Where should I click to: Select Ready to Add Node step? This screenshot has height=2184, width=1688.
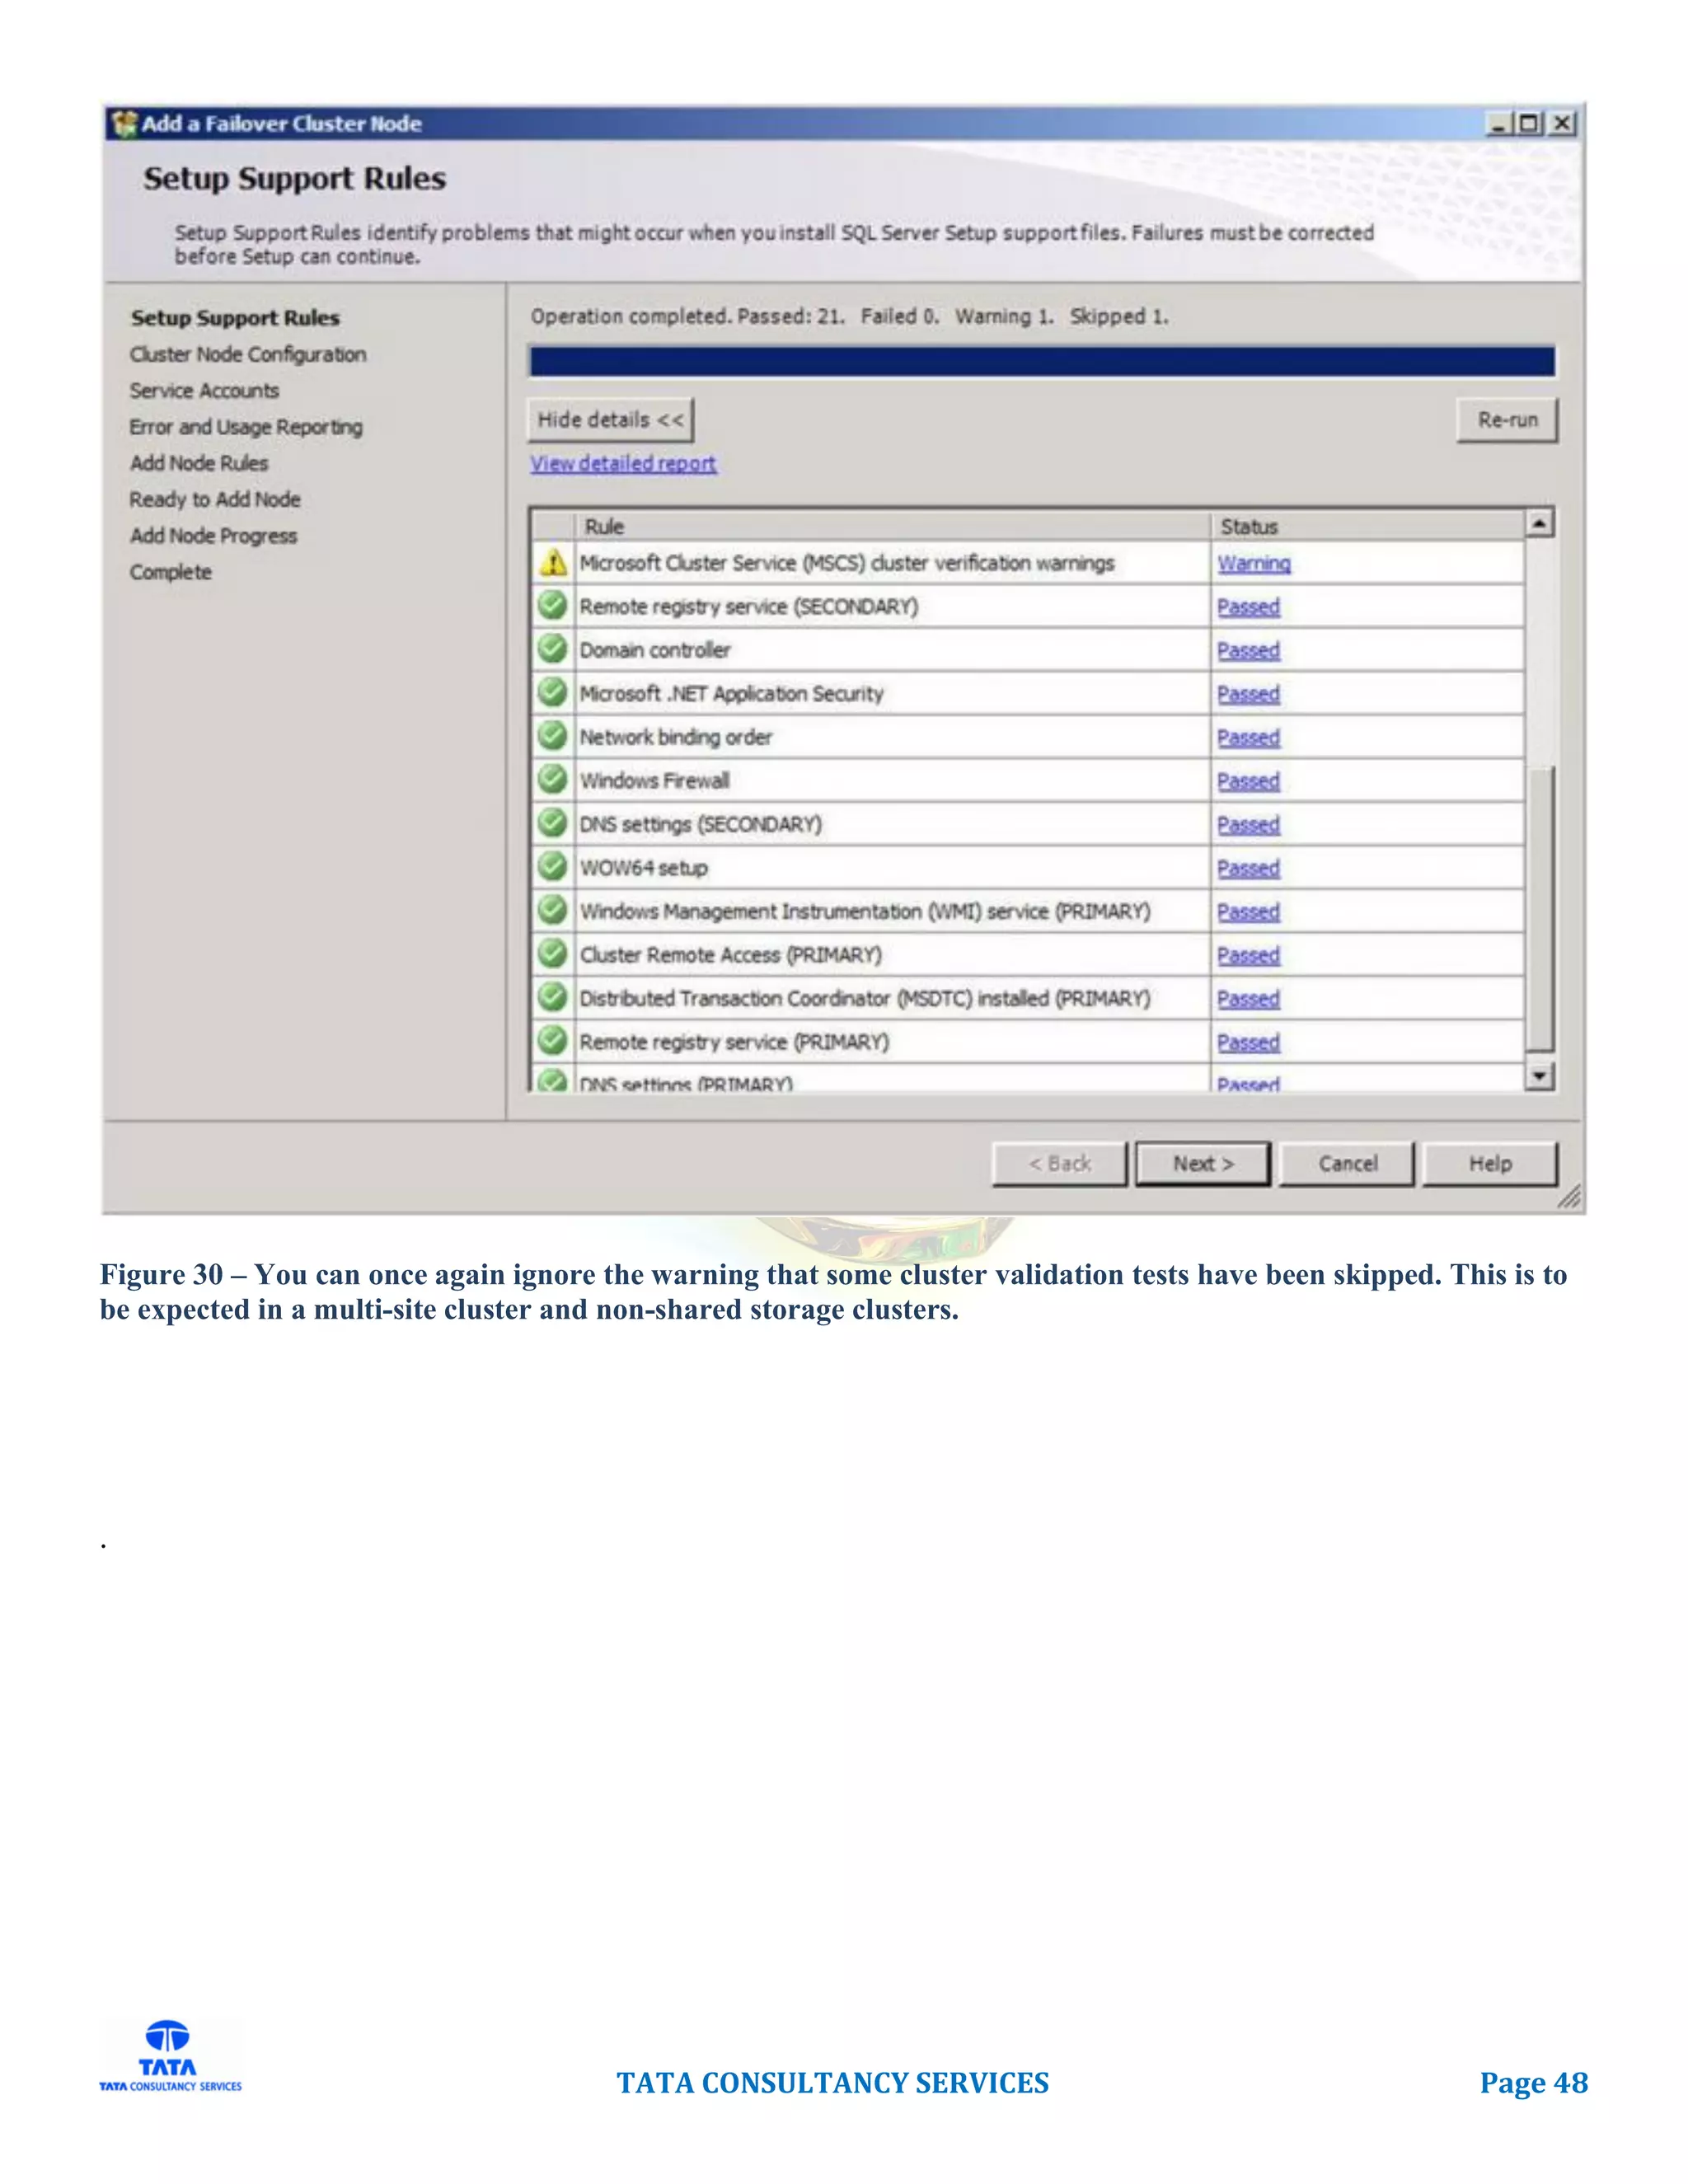point(215,499)
